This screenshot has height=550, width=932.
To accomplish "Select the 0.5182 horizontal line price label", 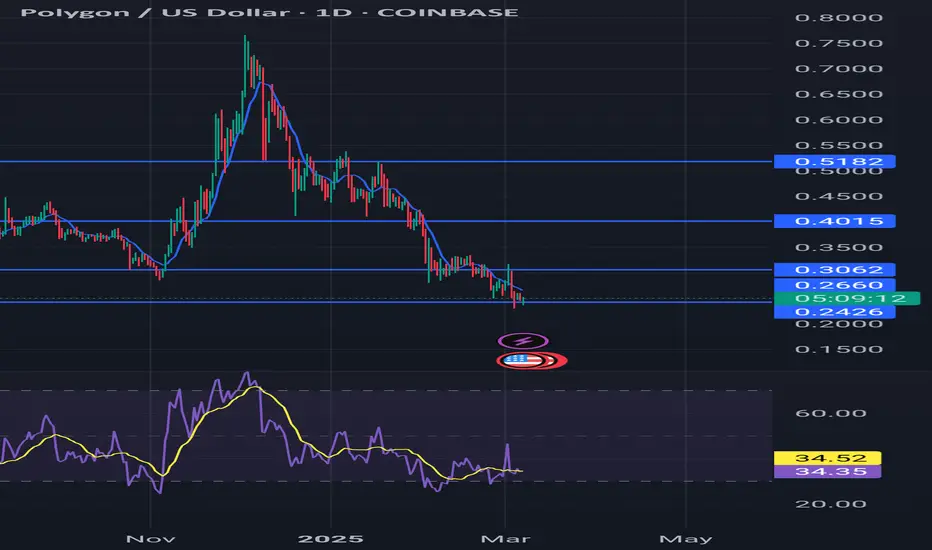I will click(x=835, y=161).
